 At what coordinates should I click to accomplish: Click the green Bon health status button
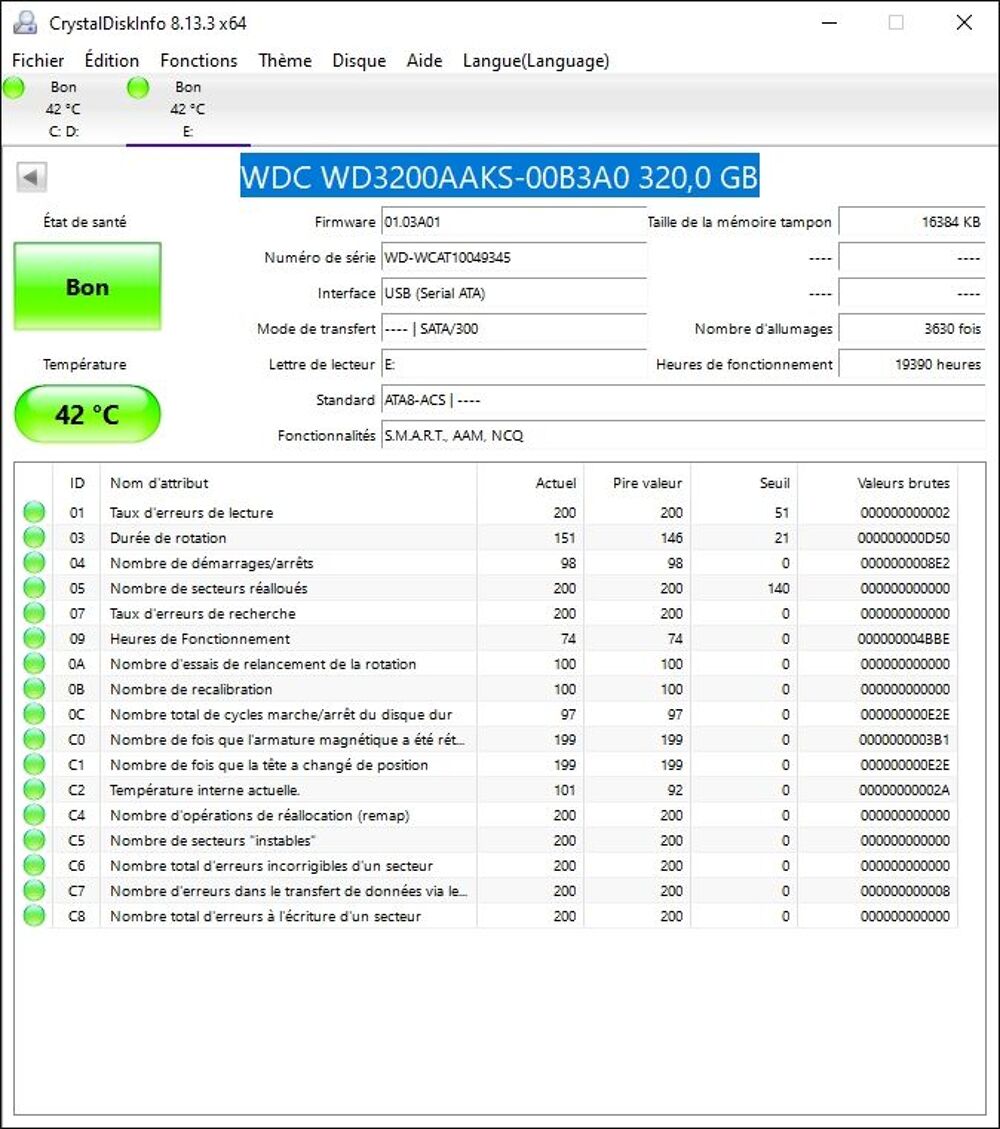tap(87, 287)
